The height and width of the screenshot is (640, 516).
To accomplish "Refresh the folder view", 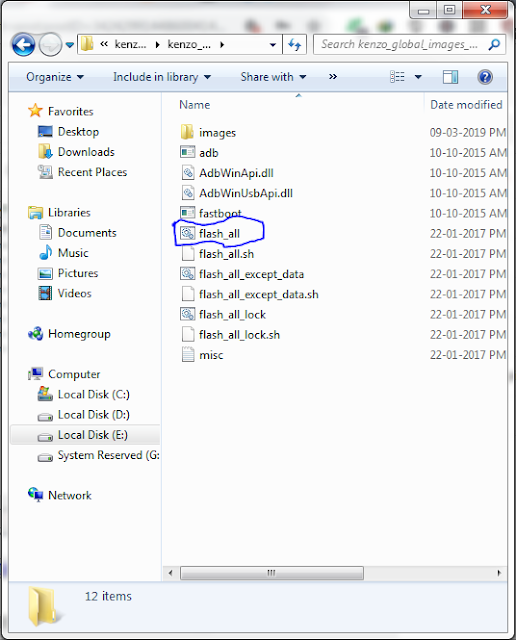I will pos(294,44).
